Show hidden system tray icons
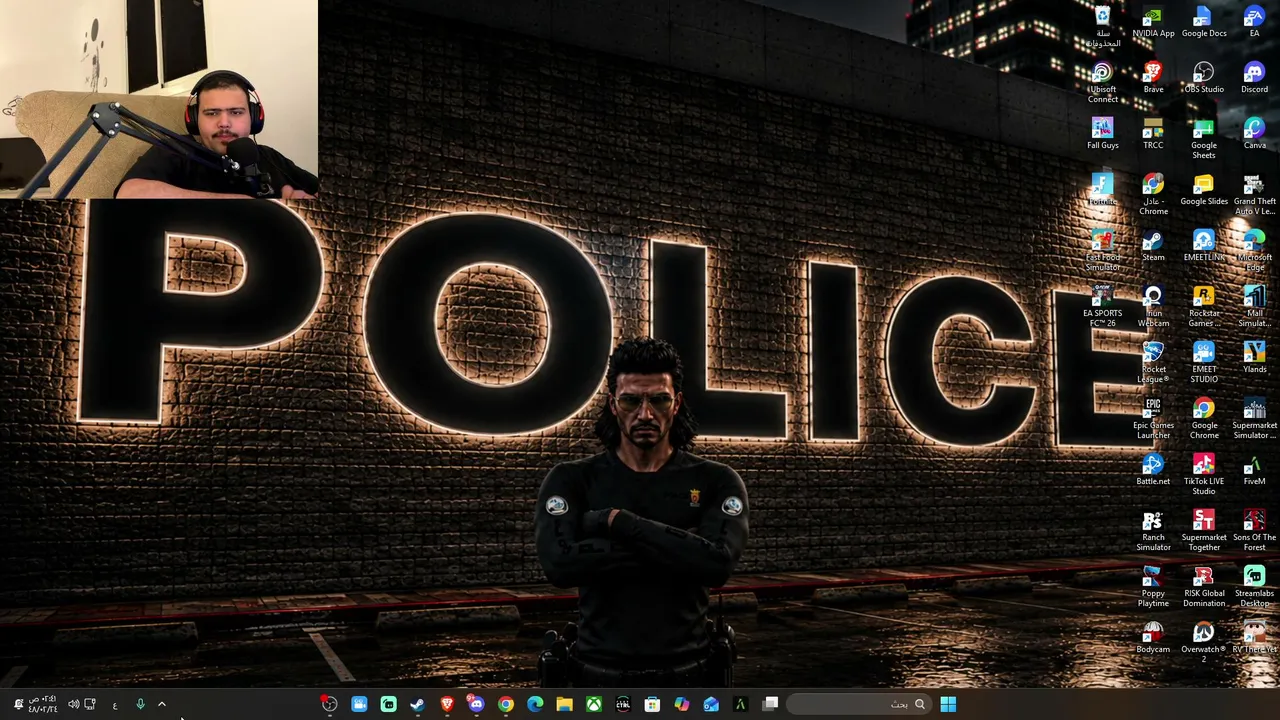This screenshot has width=1280, height=720. pos(162,704)
